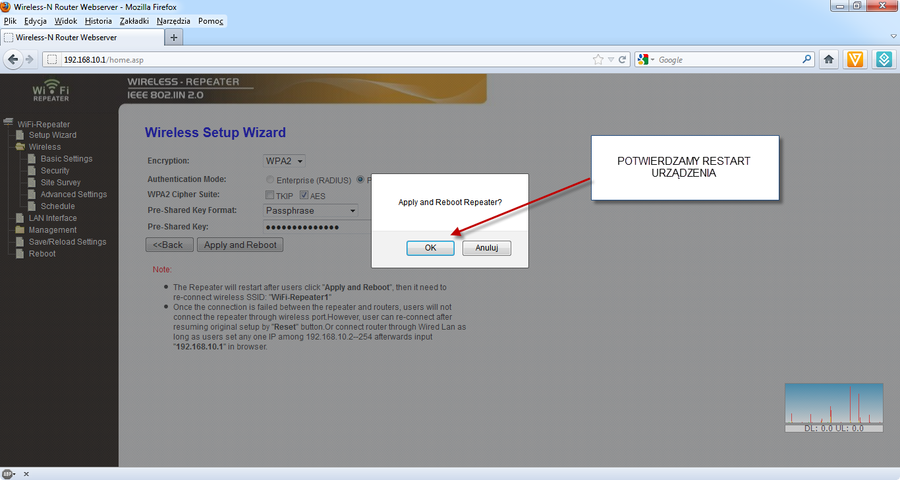Screen dimensions: 900x480
Task: Open the Historia menu
Action: [x=98, y=21]
